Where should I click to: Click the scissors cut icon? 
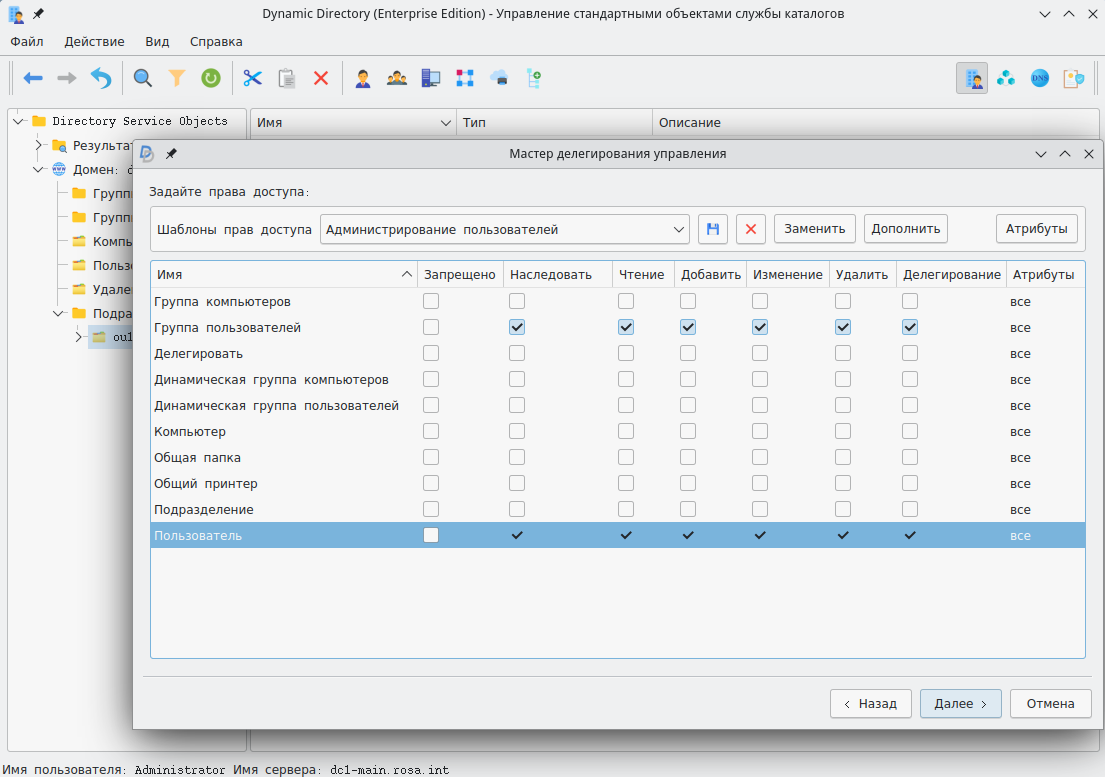[252, 78]
